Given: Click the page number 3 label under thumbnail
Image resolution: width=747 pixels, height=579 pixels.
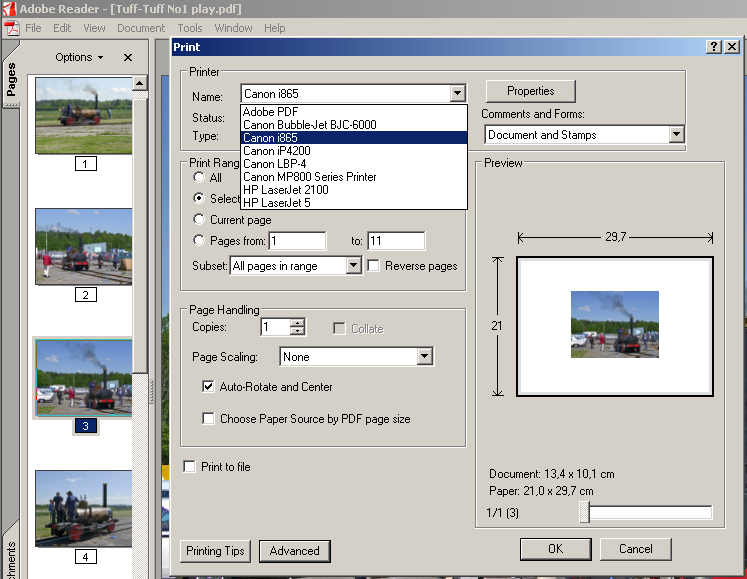Looking at the screenshot, I should point(86,426).
